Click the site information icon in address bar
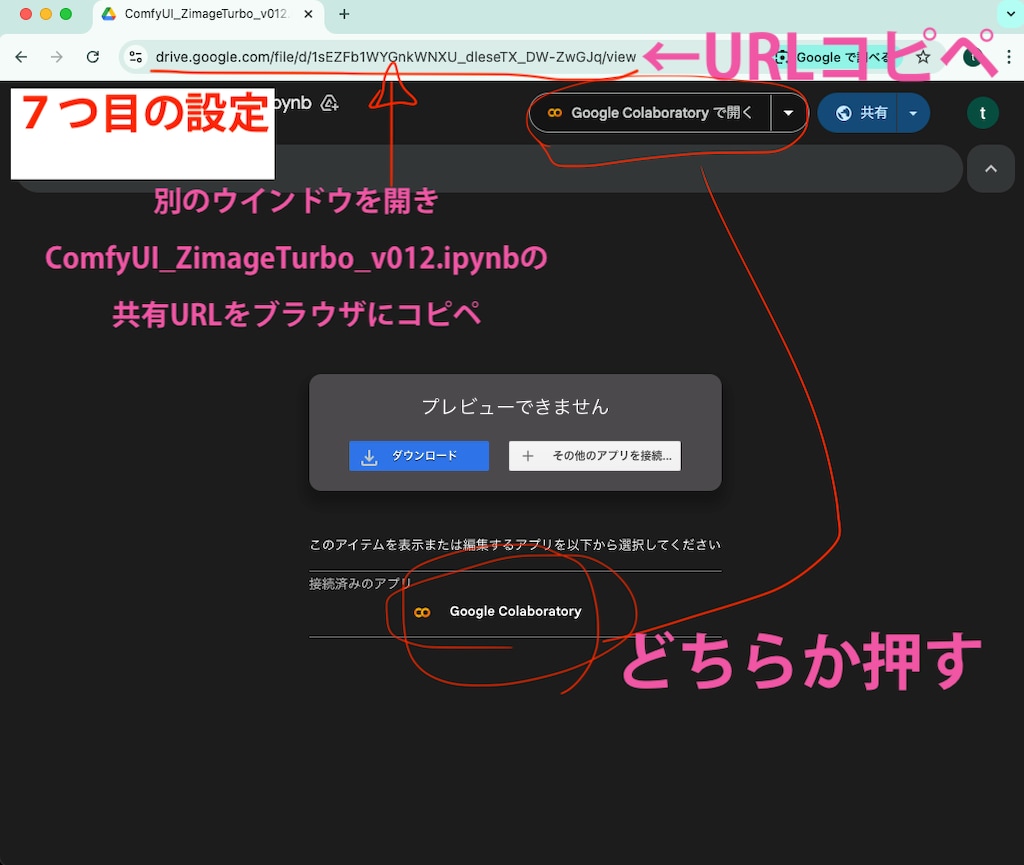1024x865 pixels. click(136, 57)
